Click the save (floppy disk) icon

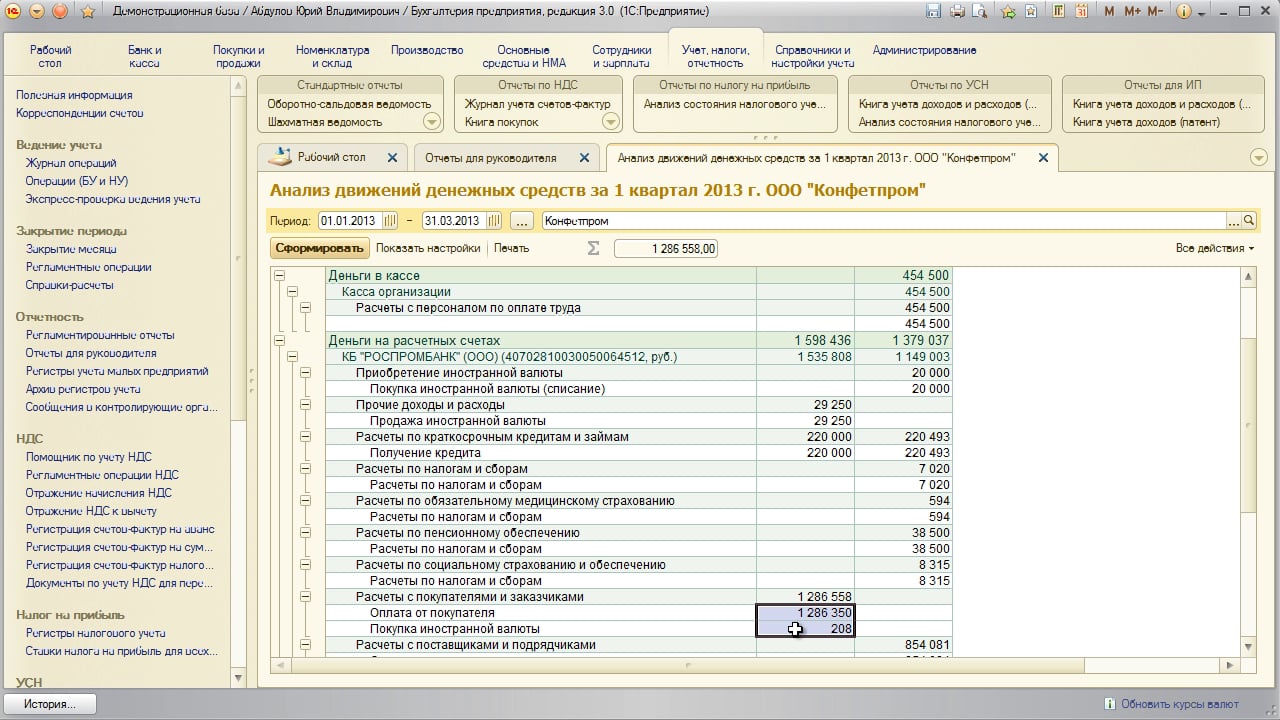point(933,12)
